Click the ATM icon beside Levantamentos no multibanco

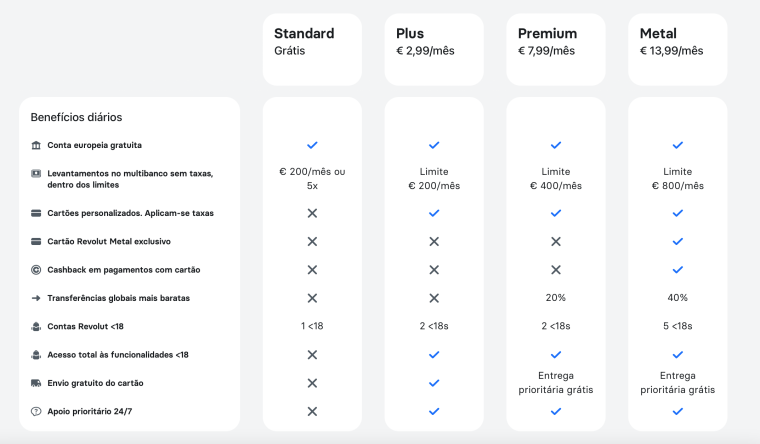pyautogui.click(x=36, y=173)
